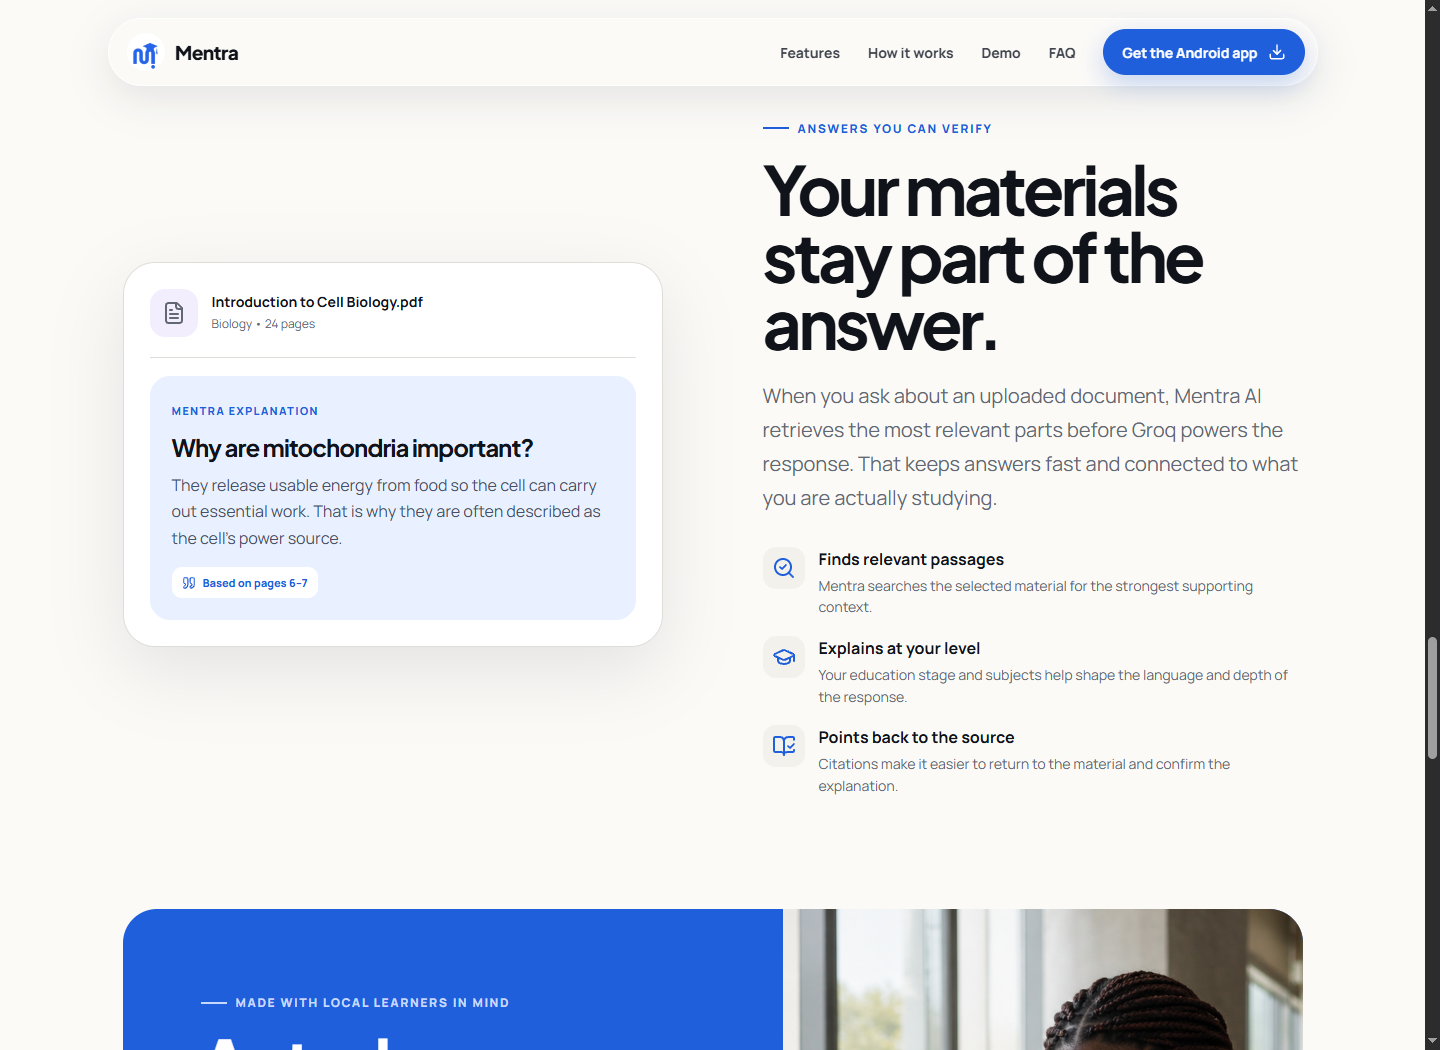Viewport: 1440px width, 1050px height.
Task: Click the Finds relevant passages search icon
Action: tap(784, 568)
